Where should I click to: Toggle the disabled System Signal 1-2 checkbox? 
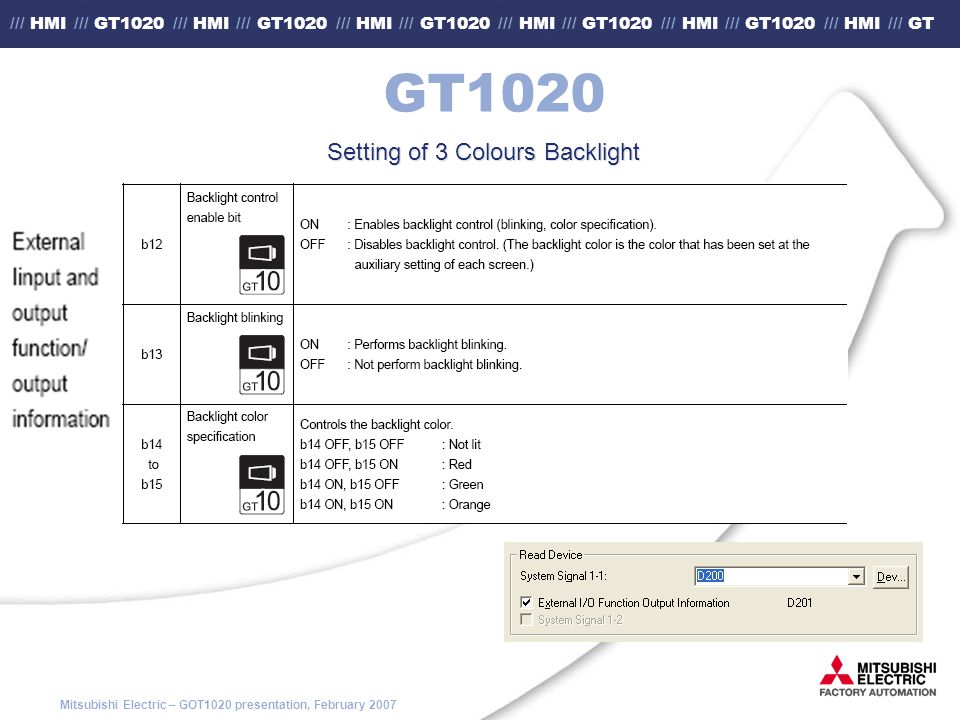click(x=526, y=620)
